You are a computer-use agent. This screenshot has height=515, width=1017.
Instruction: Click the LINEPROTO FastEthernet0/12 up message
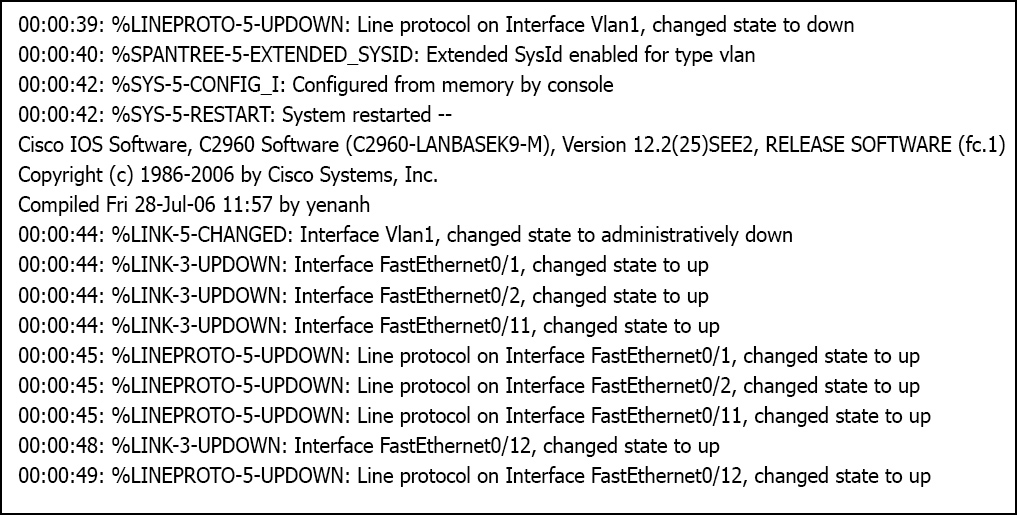tap(474, 475)
